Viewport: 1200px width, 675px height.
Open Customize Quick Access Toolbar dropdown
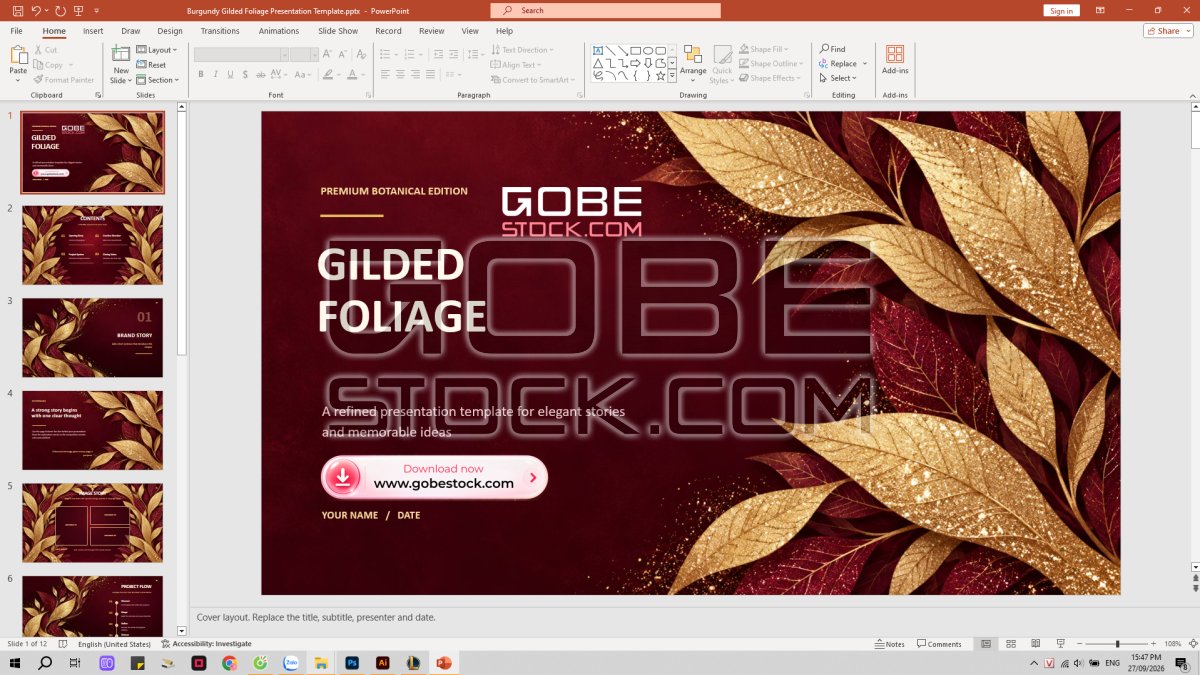98,10
